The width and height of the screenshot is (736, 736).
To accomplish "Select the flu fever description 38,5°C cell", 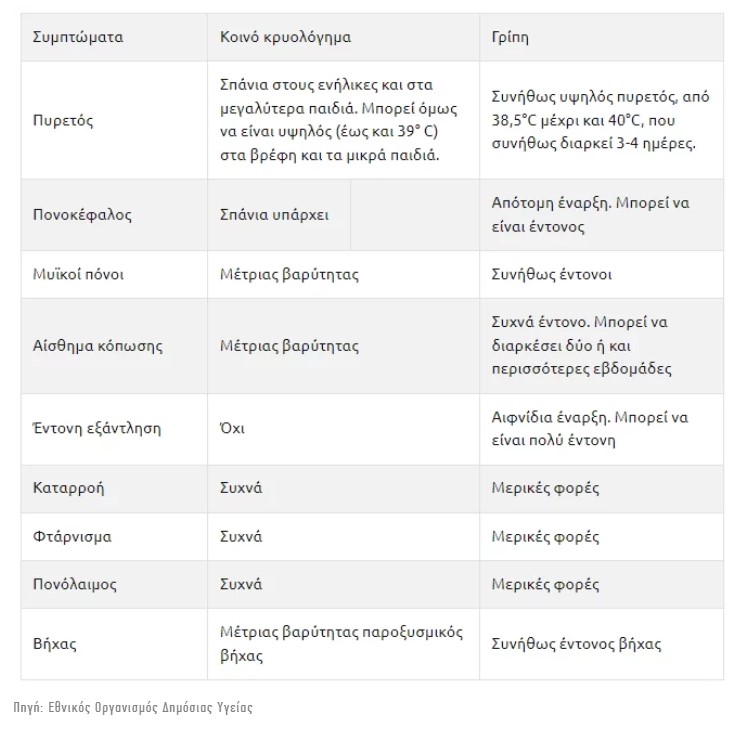I will click(x=600, y=120).
